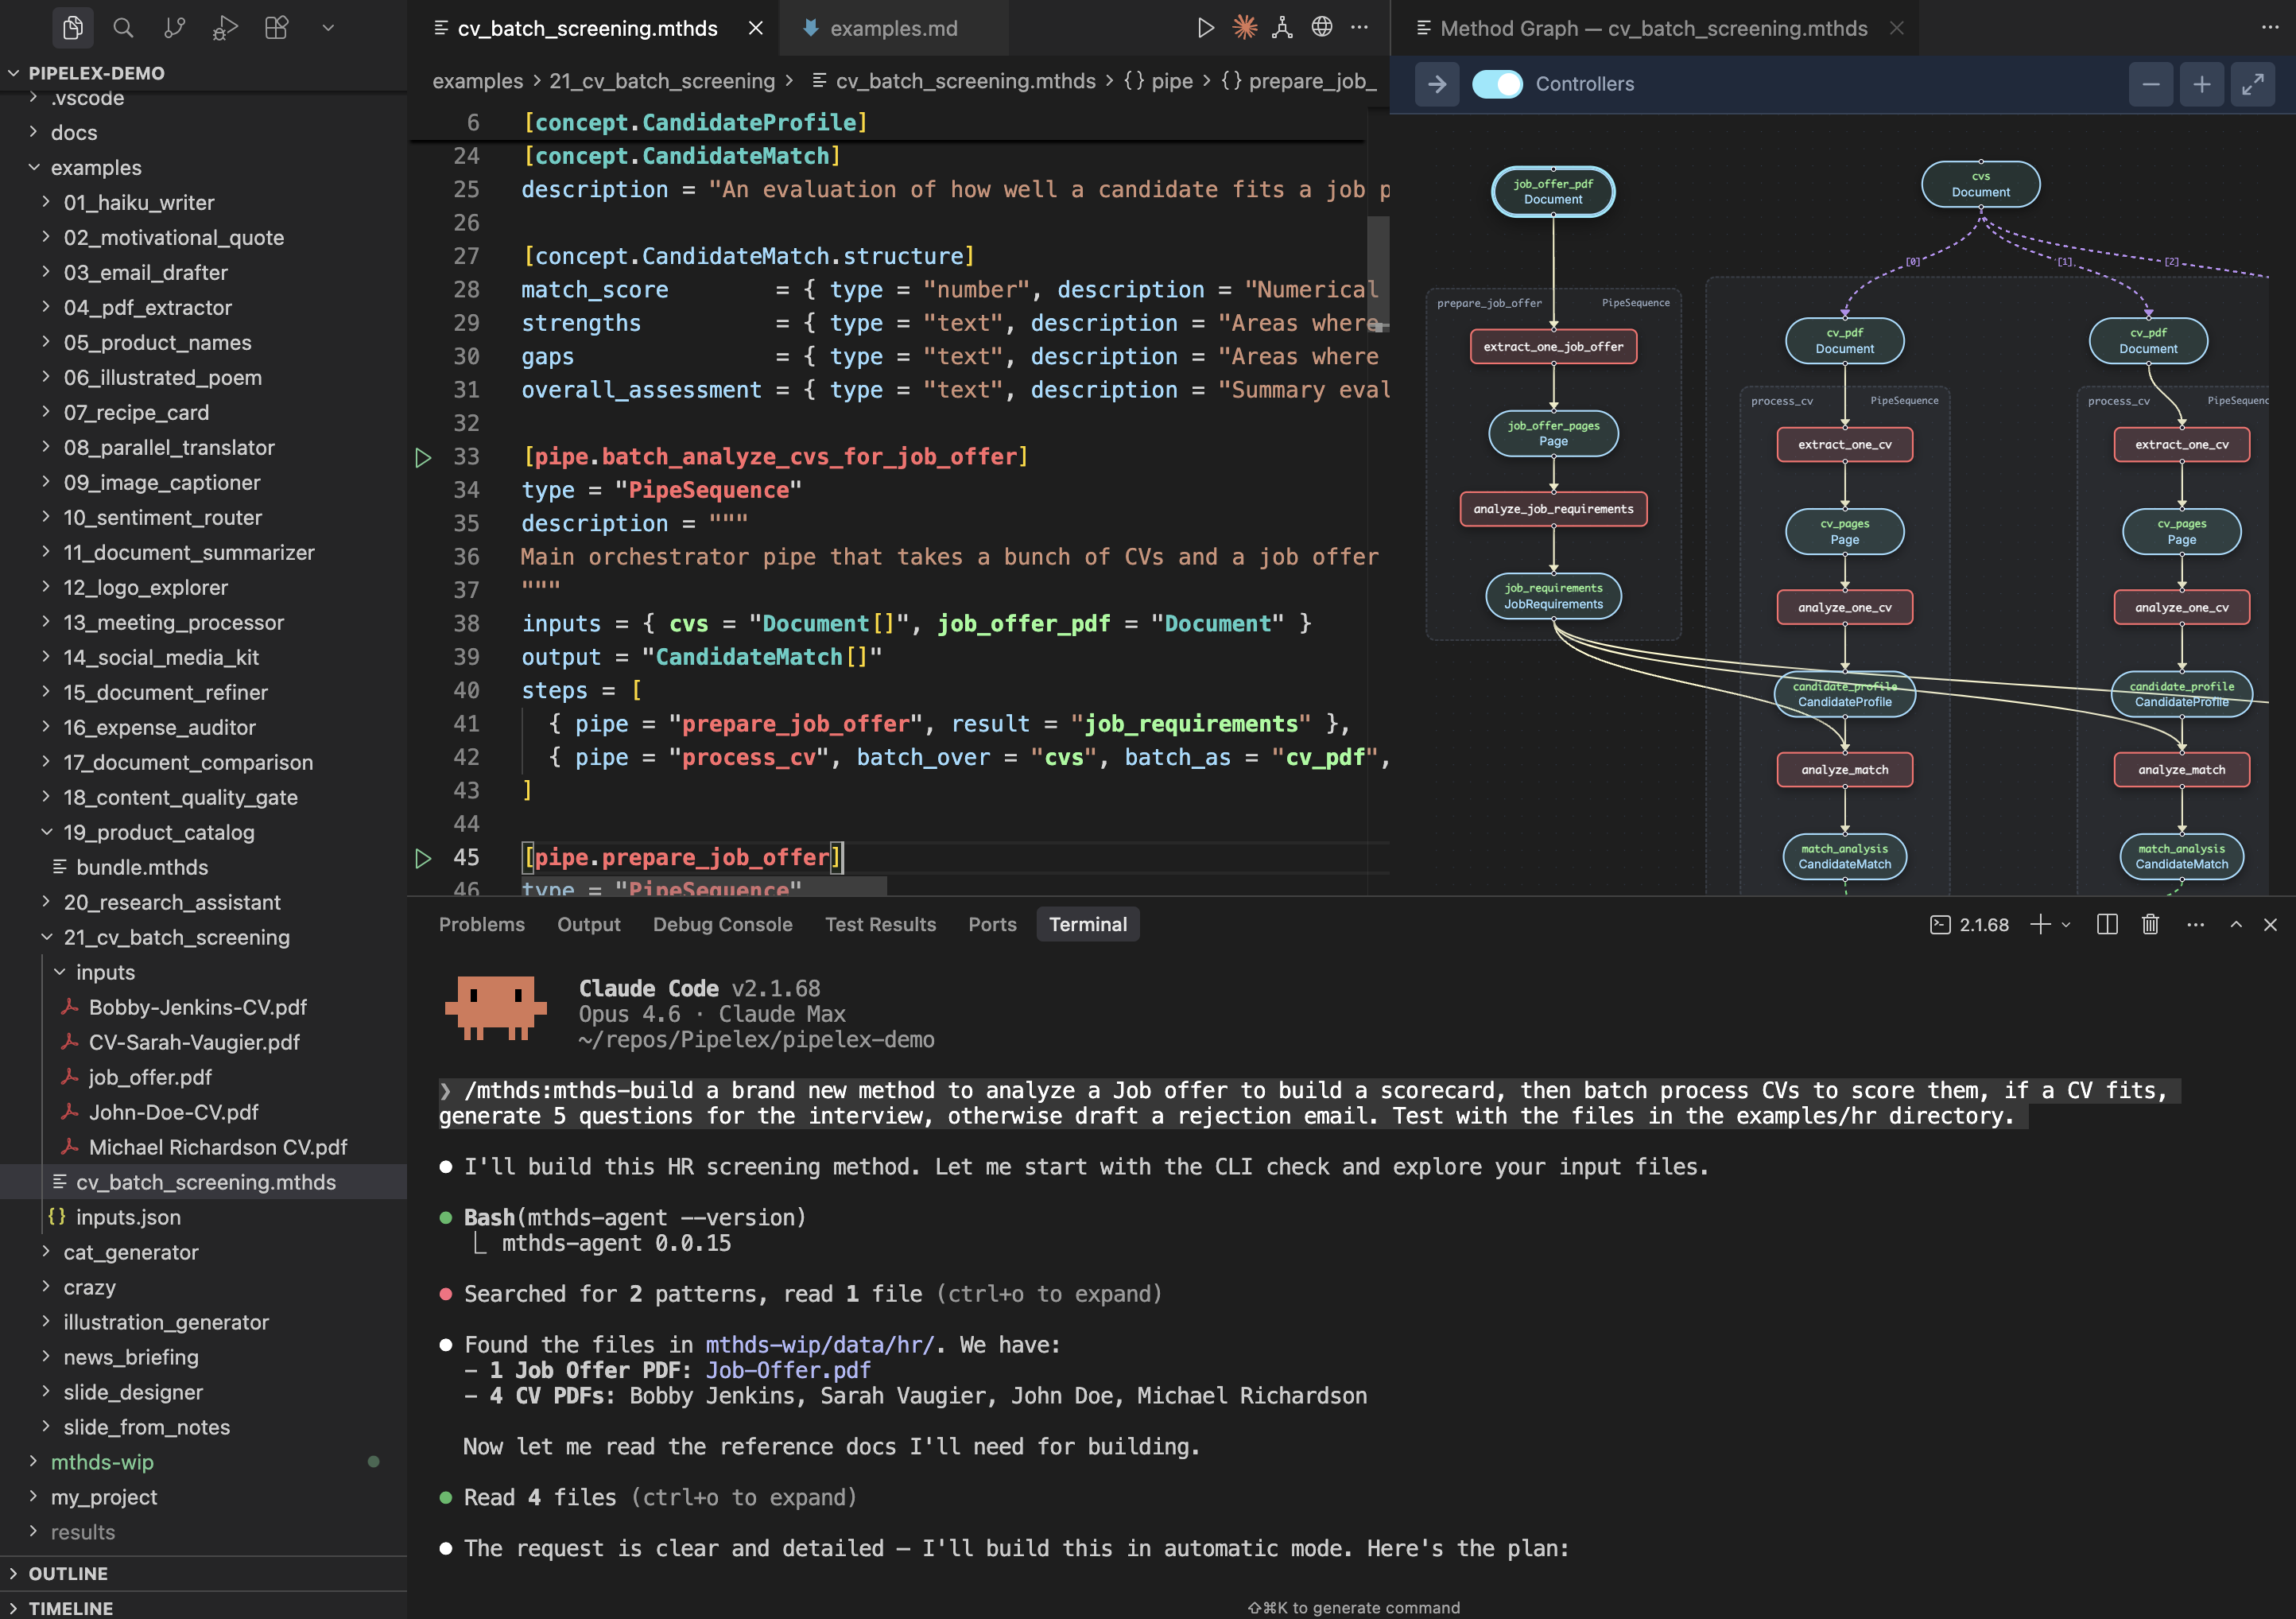Kill terminal with the trash icon
Viewport: 2296px width, 1619px height.
pos(2150,925)
